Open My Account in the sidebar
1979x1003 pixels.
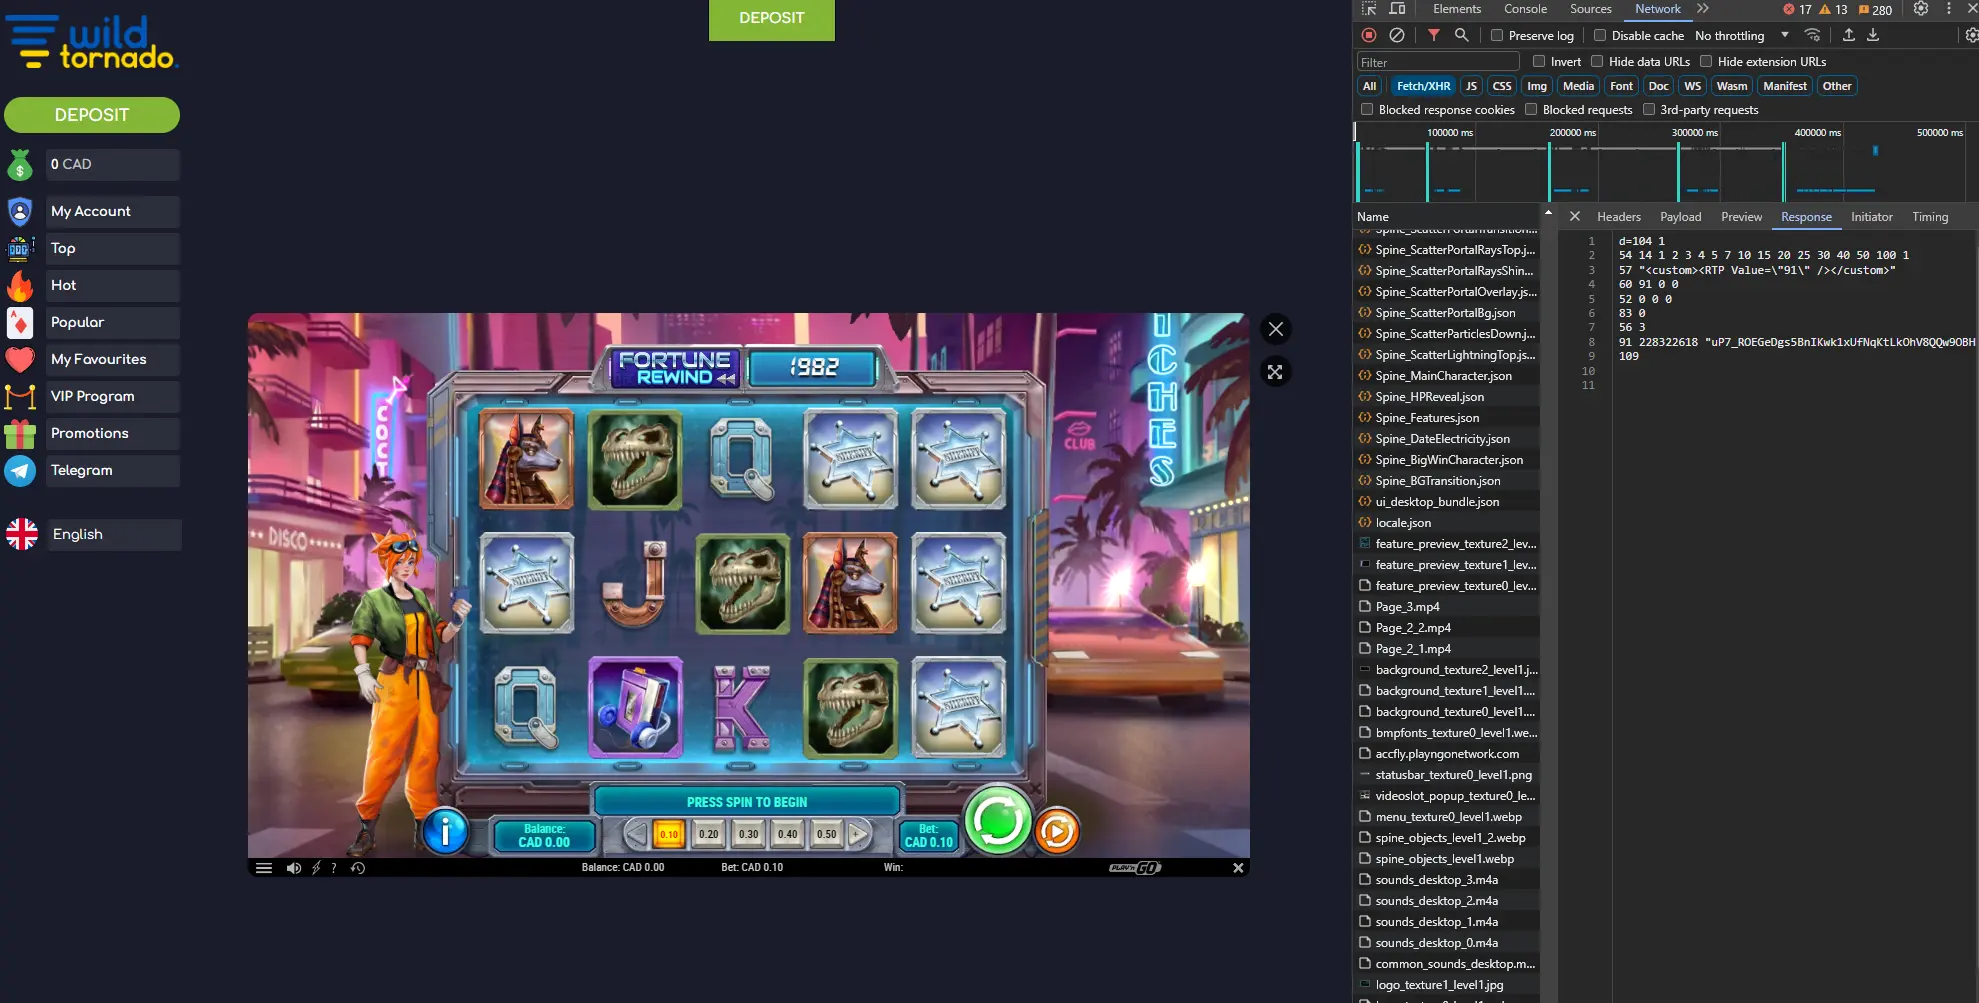[x=113, y=211]
